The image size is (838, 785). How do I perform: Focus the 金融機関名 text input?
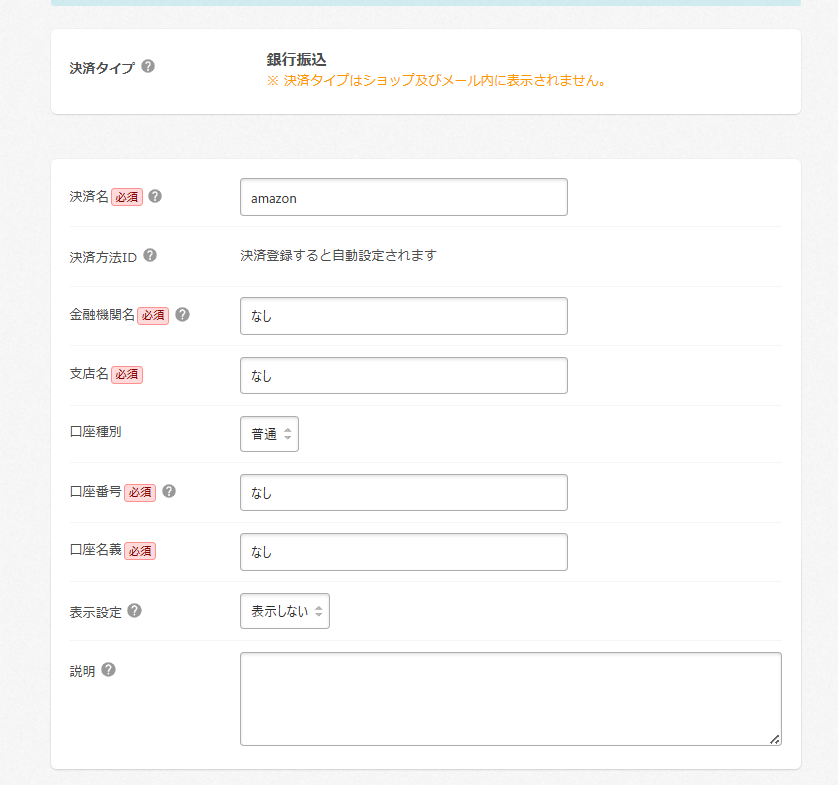(x=403, y=316)
